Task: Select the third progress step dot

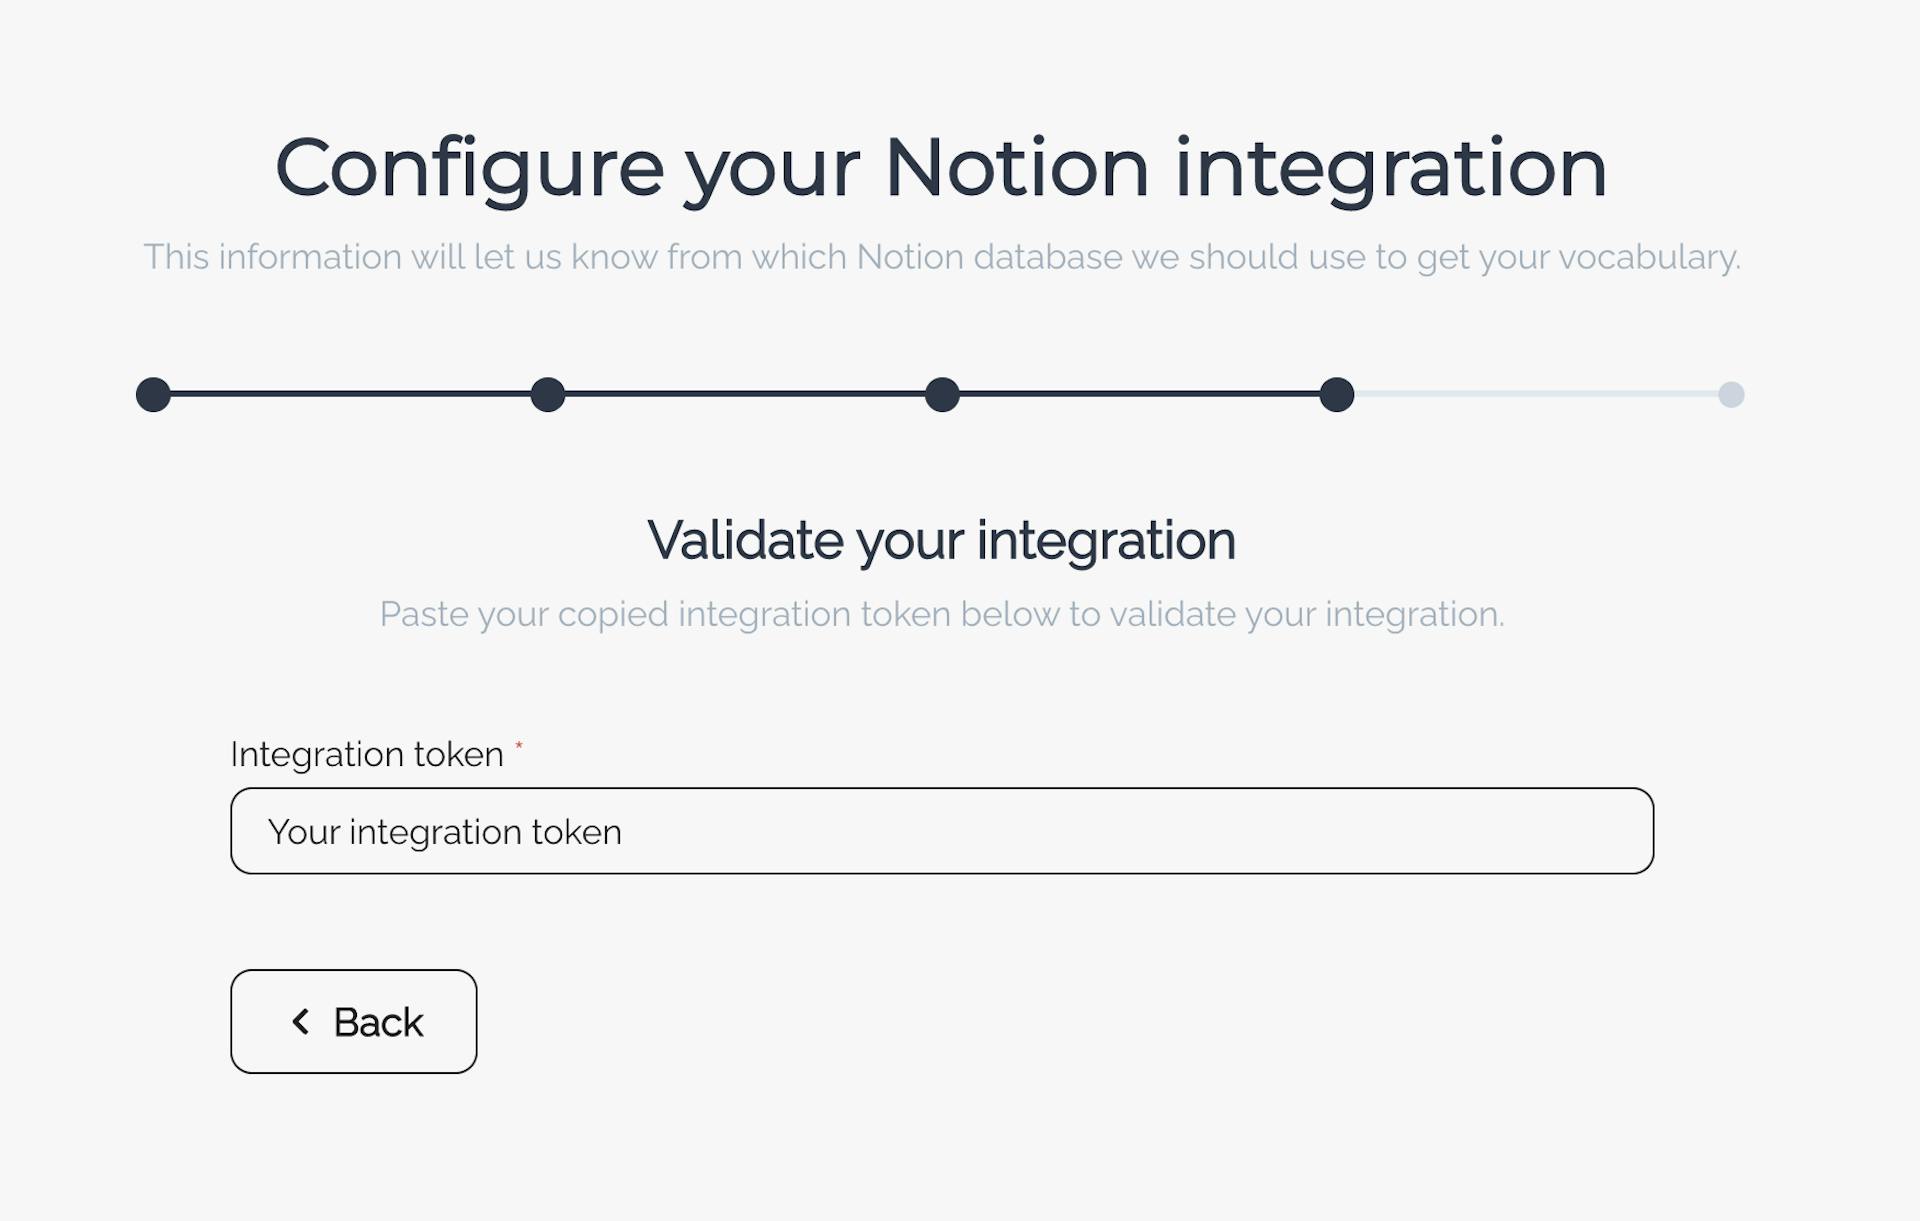Action: tap(942, 395)
